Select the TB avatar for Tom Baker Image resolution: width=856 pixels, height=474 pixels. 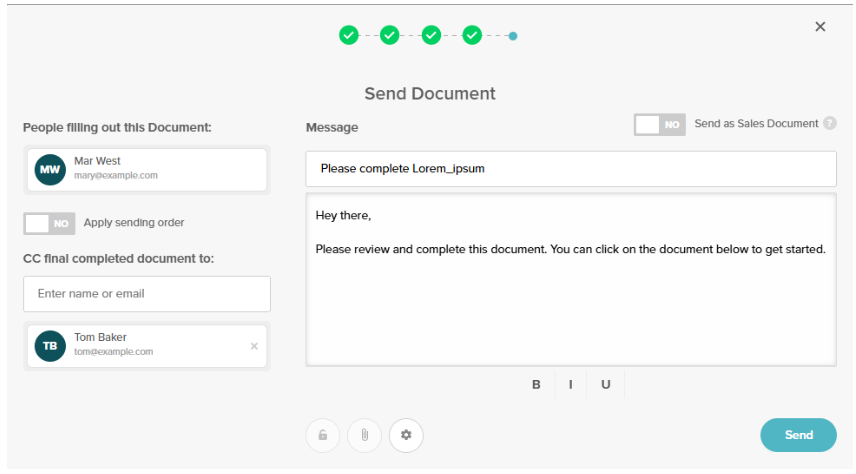[50, 346]
